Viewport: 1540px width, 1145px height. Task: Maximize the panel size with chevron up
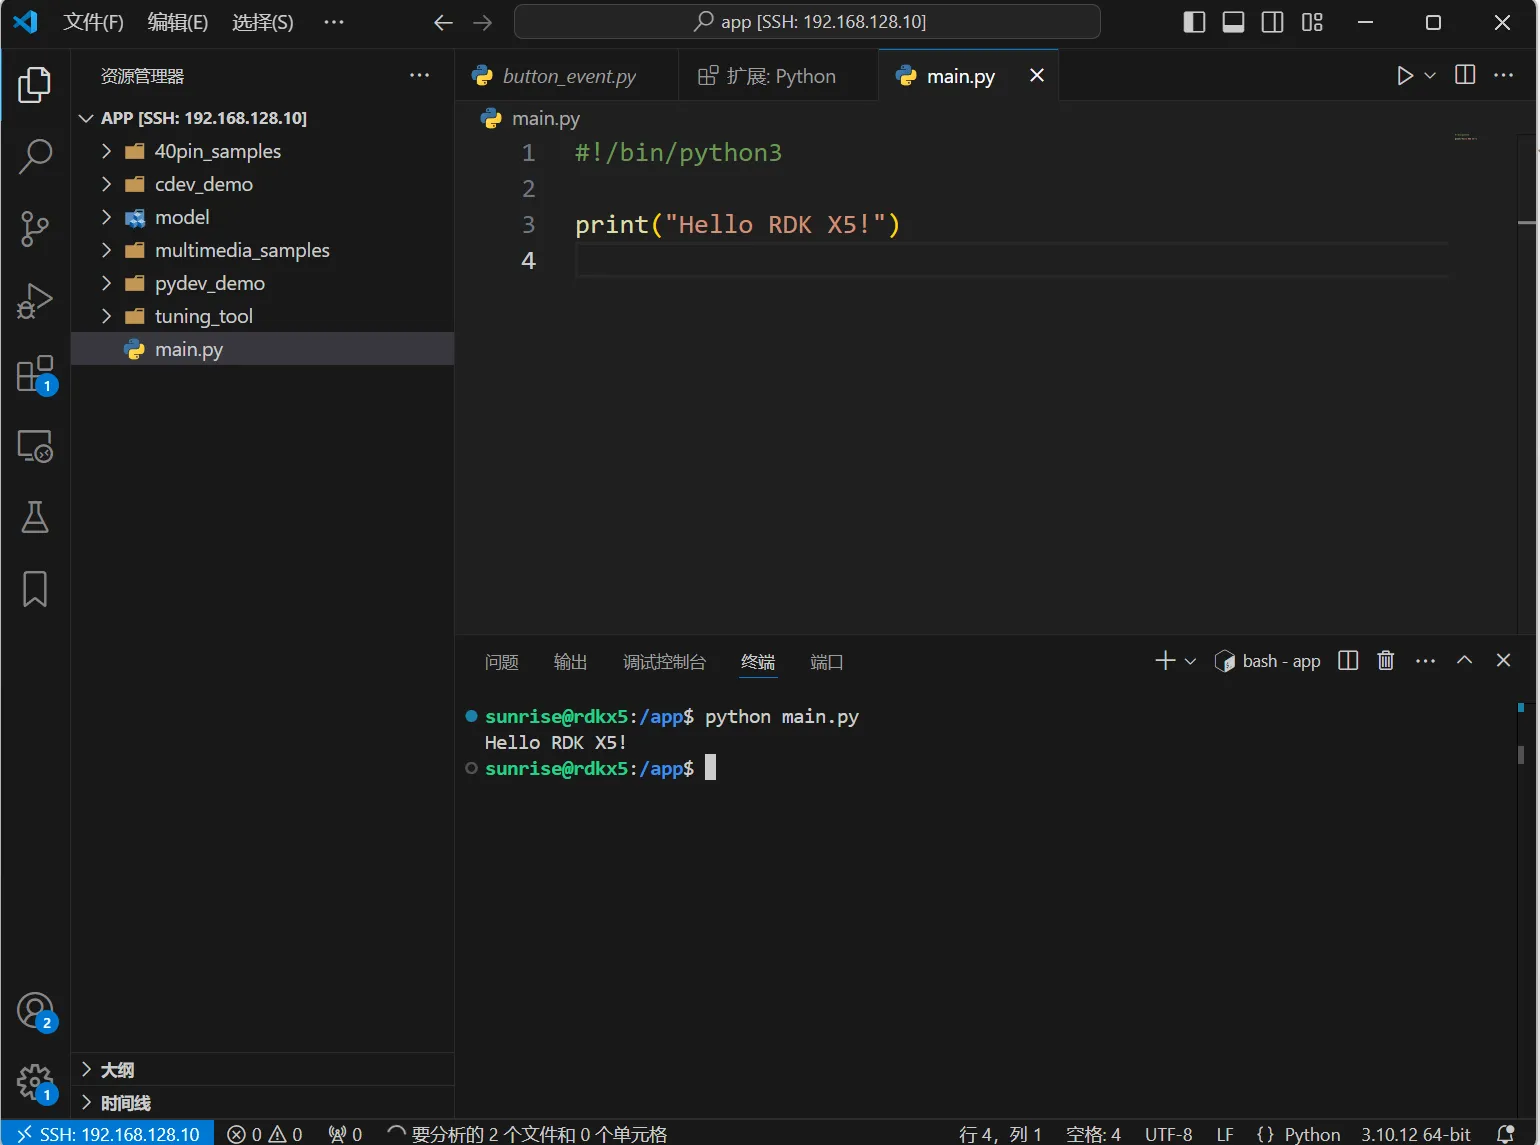(1464, 661)
